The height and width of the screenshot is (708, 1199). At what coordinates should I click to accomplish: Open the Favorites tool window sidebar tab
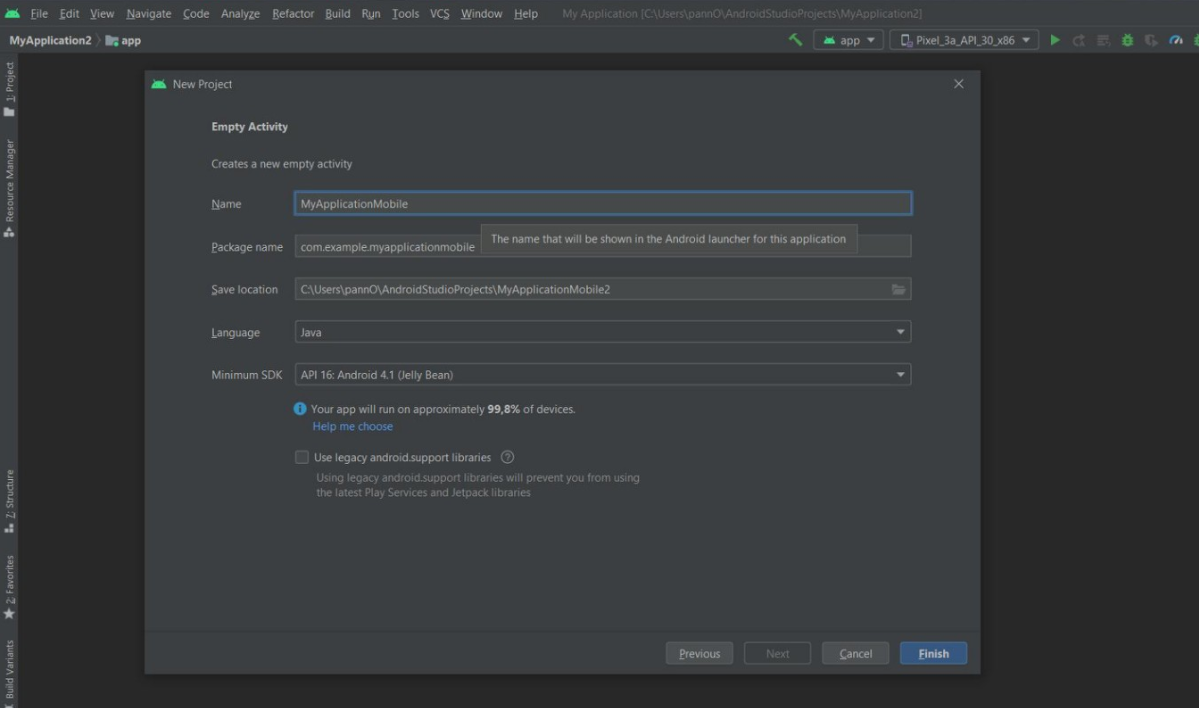pos(9,586)
